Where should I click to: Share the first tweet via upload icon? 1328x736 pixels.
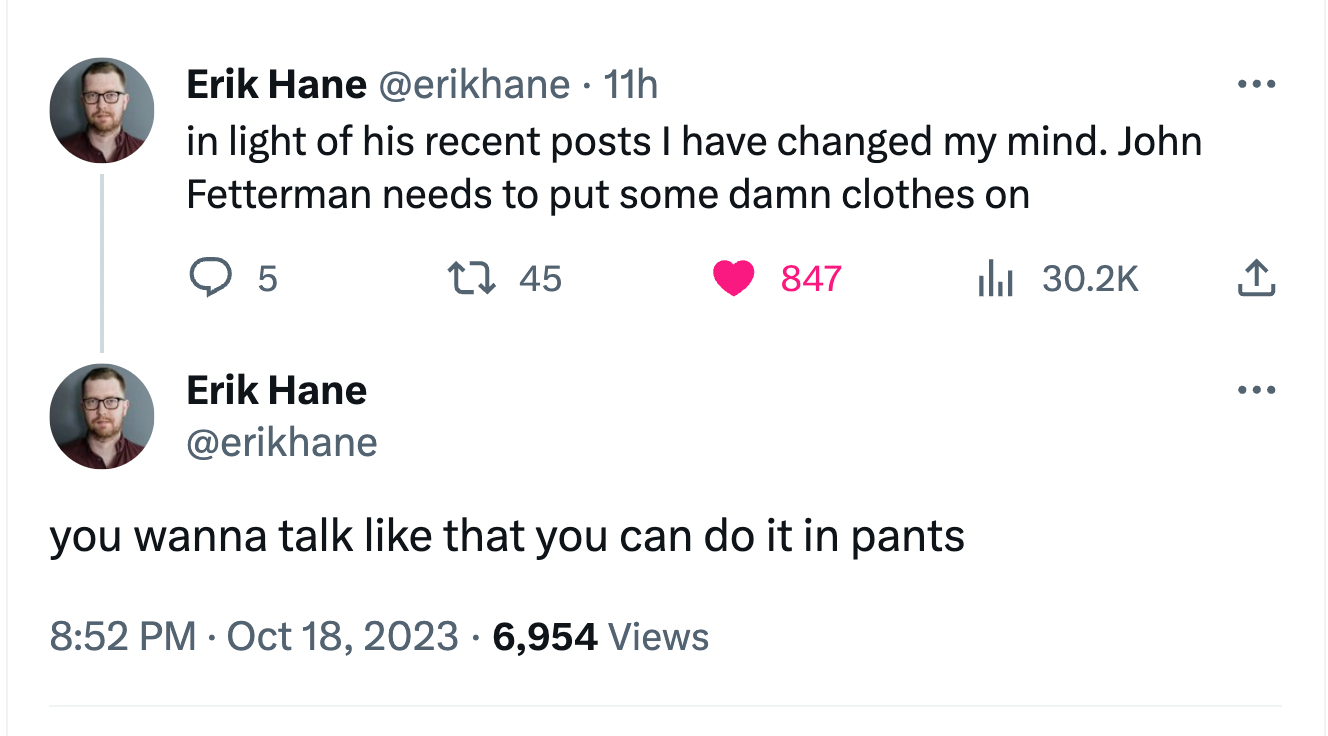[x=1257, y=278]
